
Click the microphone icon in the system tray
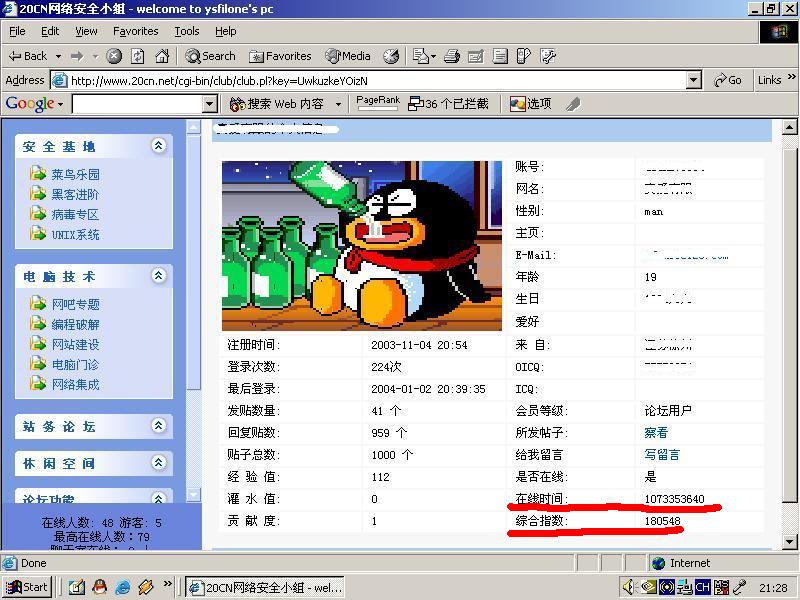click(x=739, y=587)
